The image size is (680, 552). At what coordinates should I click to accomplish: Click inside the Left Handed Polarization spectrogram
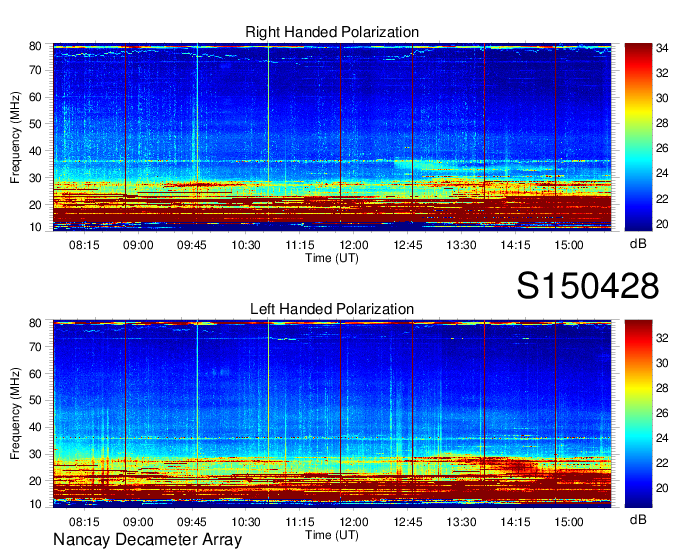coord(332,414)
